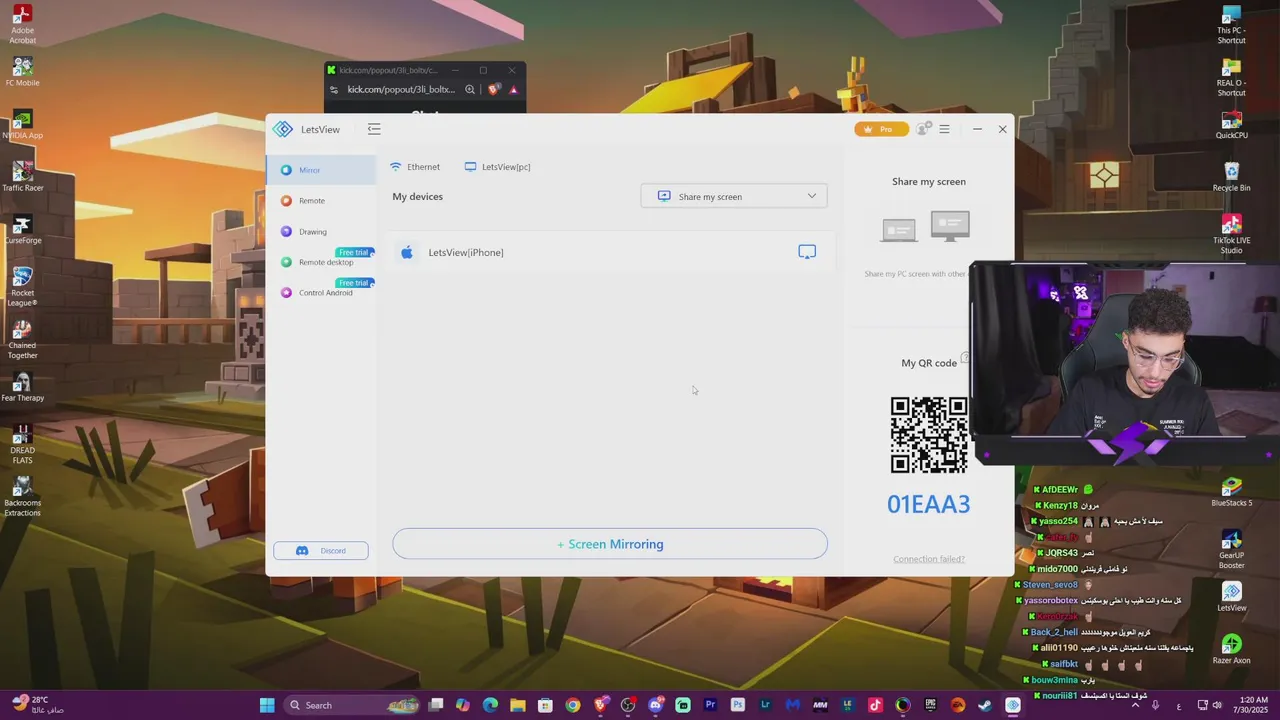
Task: Click the QR code image
Action: [929, 435]
